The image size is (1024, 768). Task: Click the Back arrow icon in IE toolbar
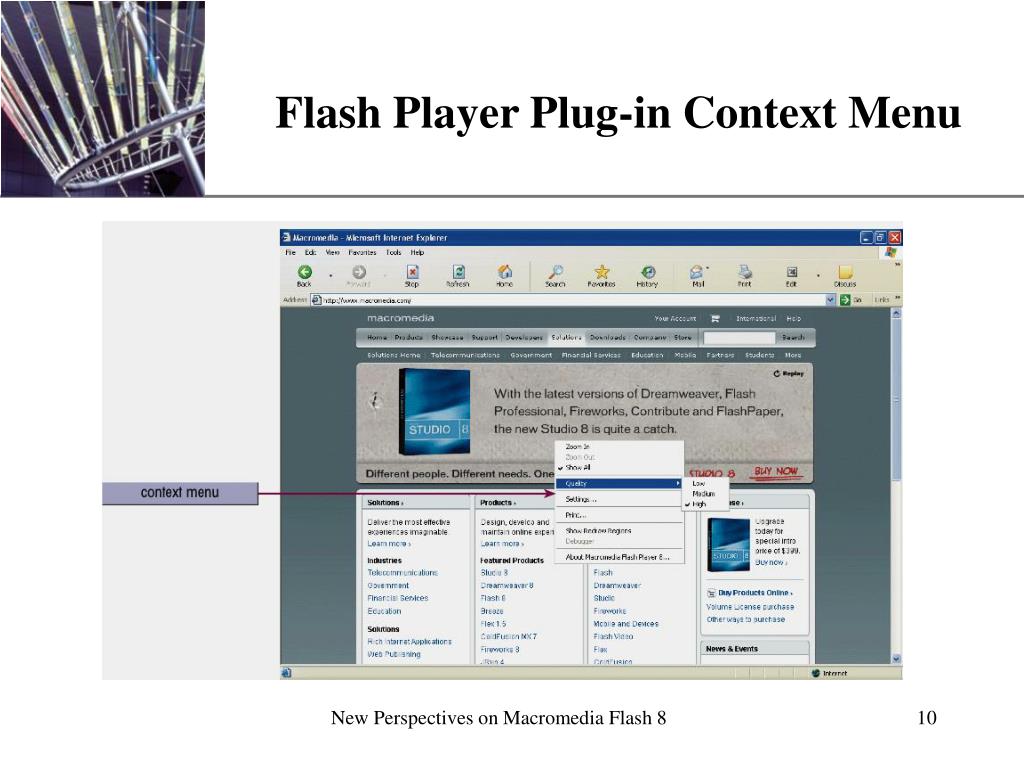coord(304,272)
